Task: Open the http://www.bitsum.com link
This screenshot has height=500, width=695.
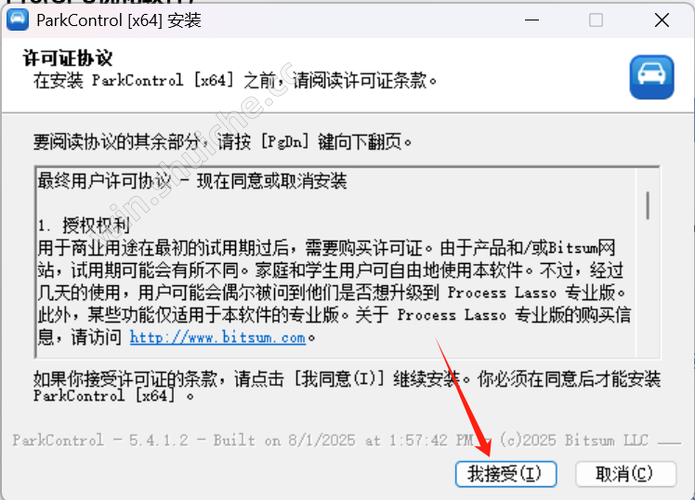Action: click(x=218, y=337)
